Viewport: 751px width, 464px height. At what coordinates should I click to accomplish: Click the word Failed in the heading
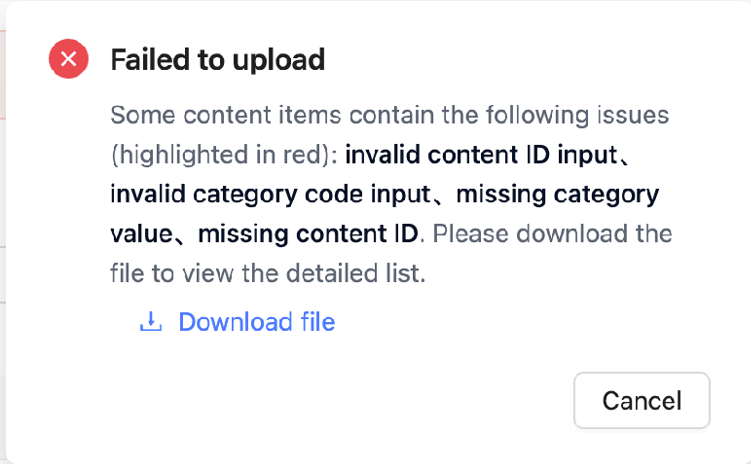pyautogui.click(x=150, y=59)
